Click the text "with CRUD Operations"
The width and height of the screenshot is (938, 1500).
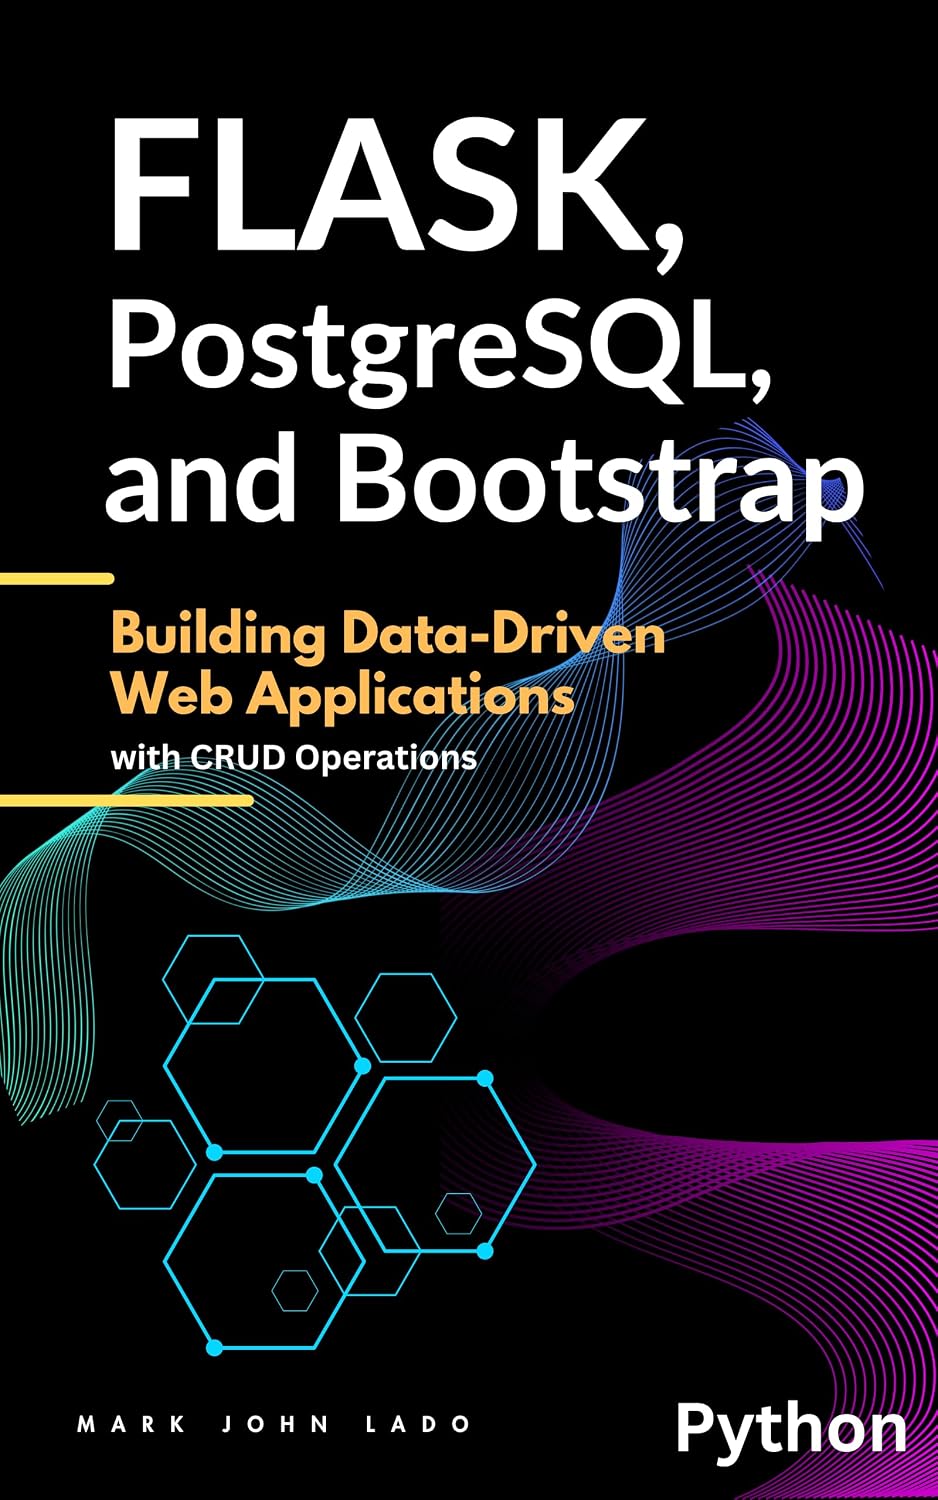tap(294, 757)
